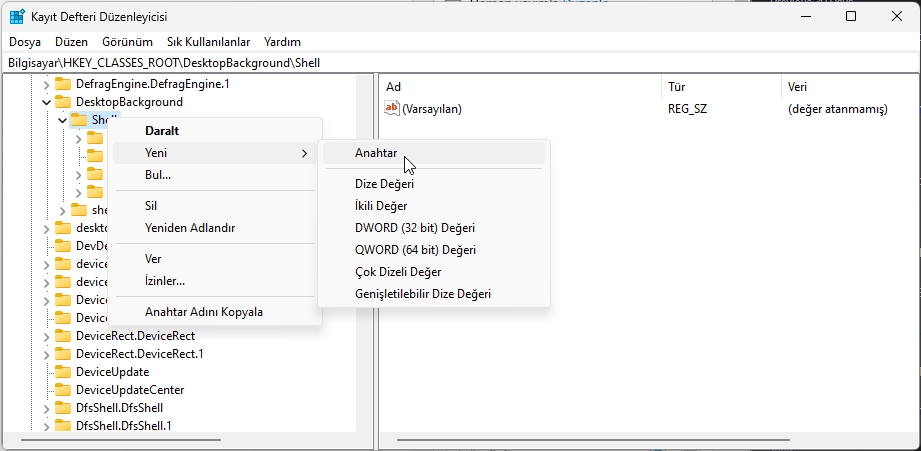
Task: Expand the DfsShell.DfsShell.1 tree node
Action: tap(46, 426)
